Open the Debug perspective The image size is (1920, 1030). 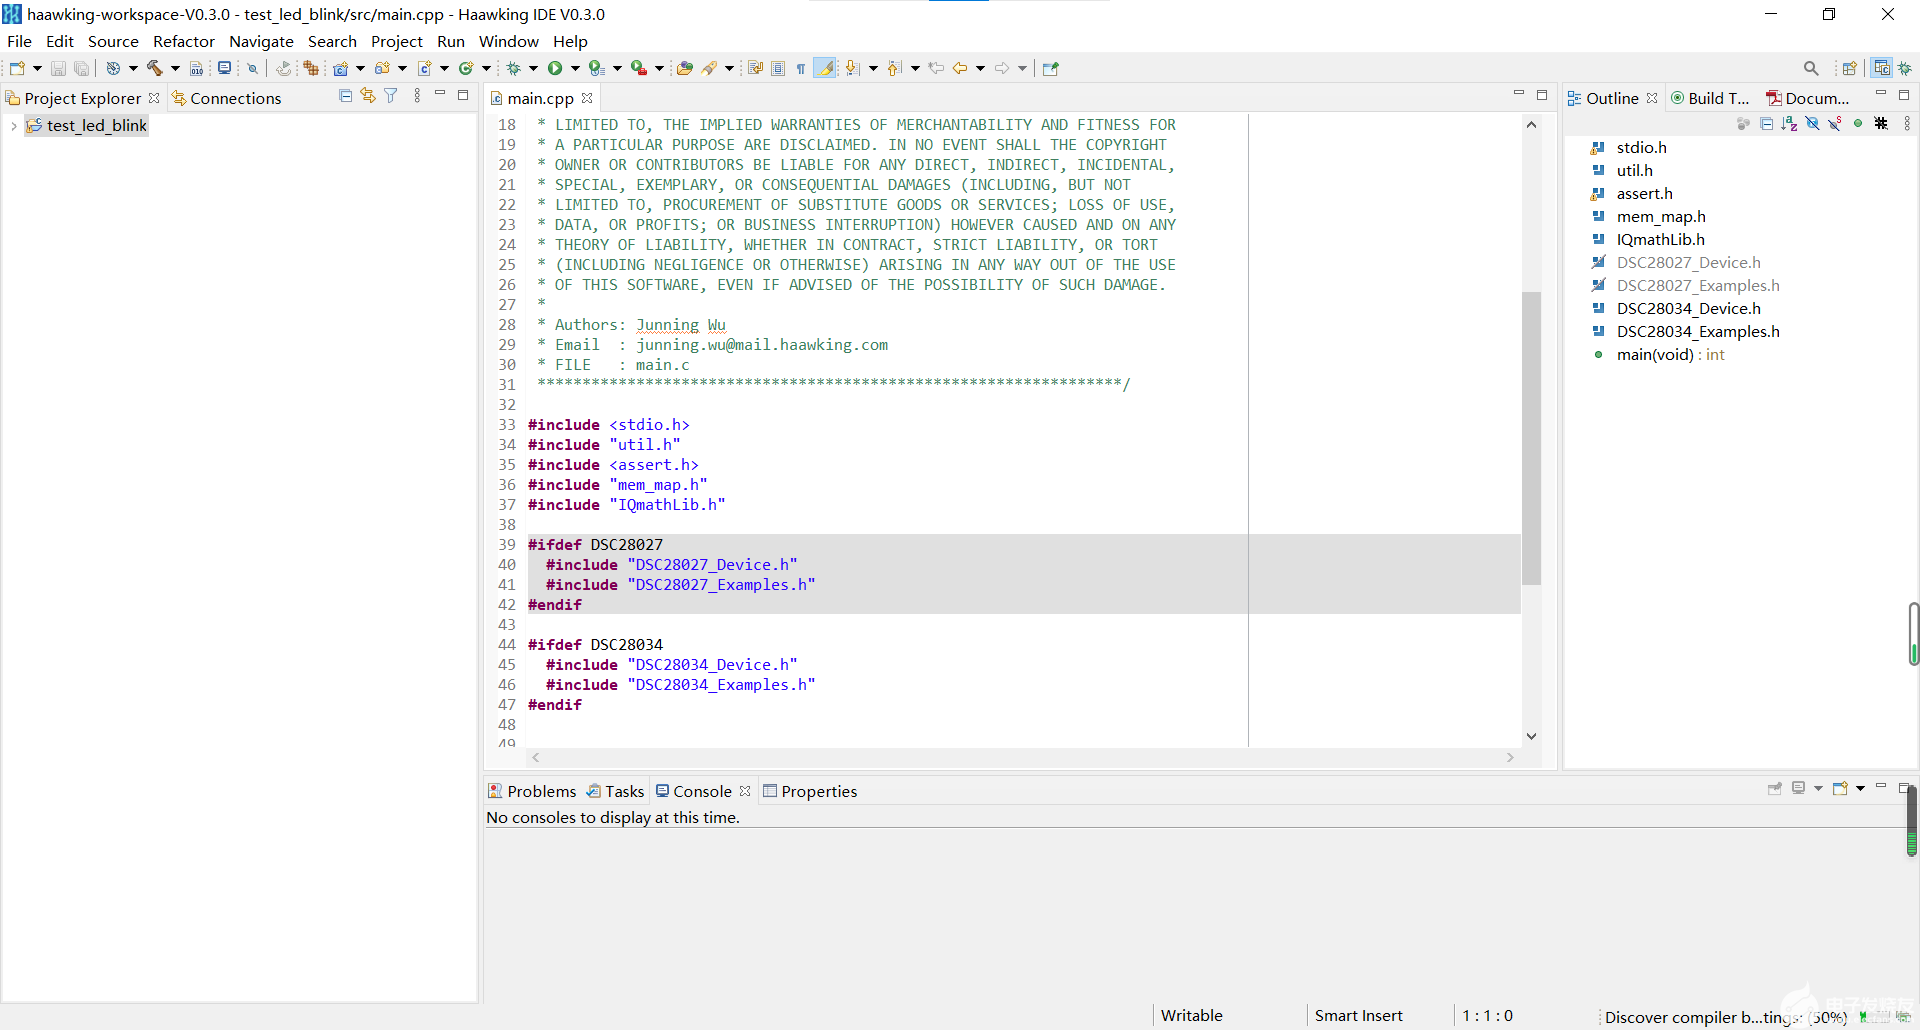click(x=1904, y=68)
